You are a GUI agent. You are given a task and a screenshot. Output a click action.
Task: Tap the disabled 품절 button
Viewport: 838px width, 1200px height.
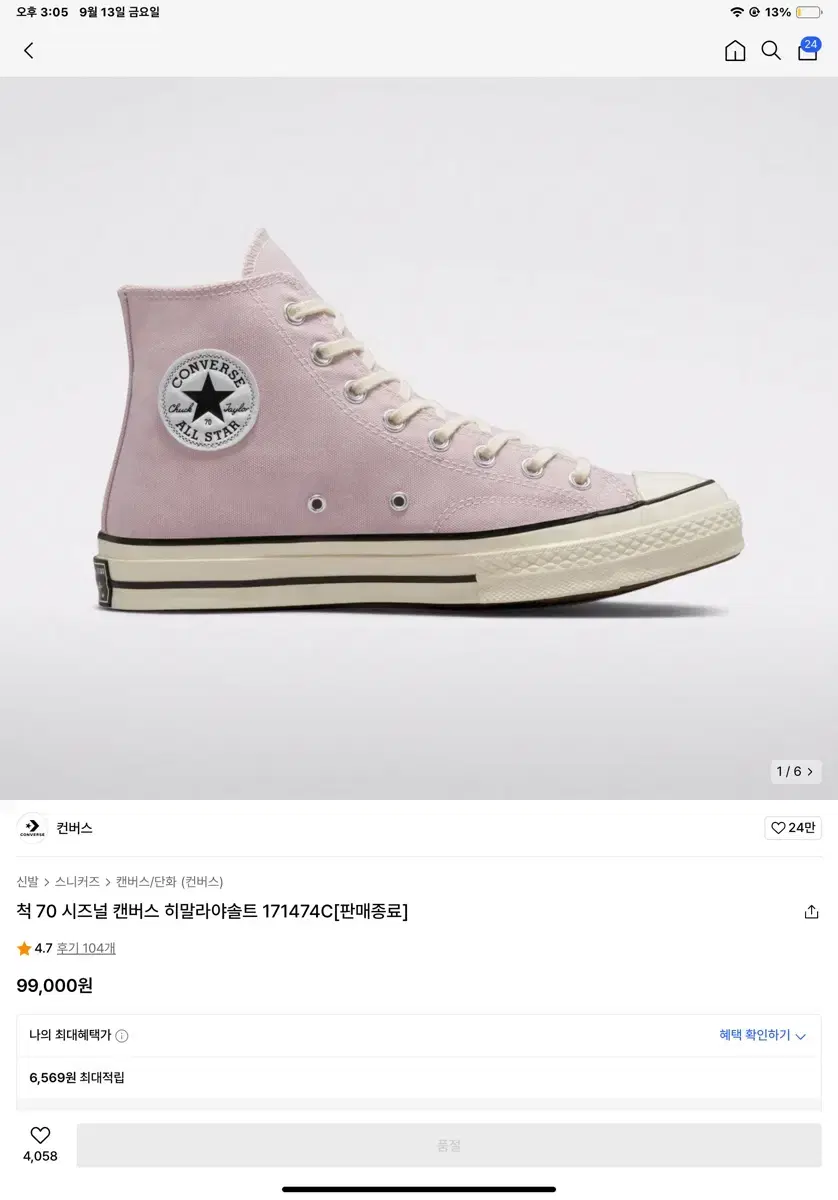coord(449,1145)
